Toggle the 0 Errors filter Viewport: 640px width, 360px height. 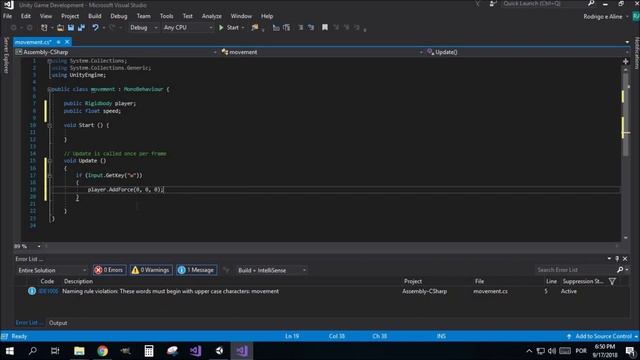point(109,270)
